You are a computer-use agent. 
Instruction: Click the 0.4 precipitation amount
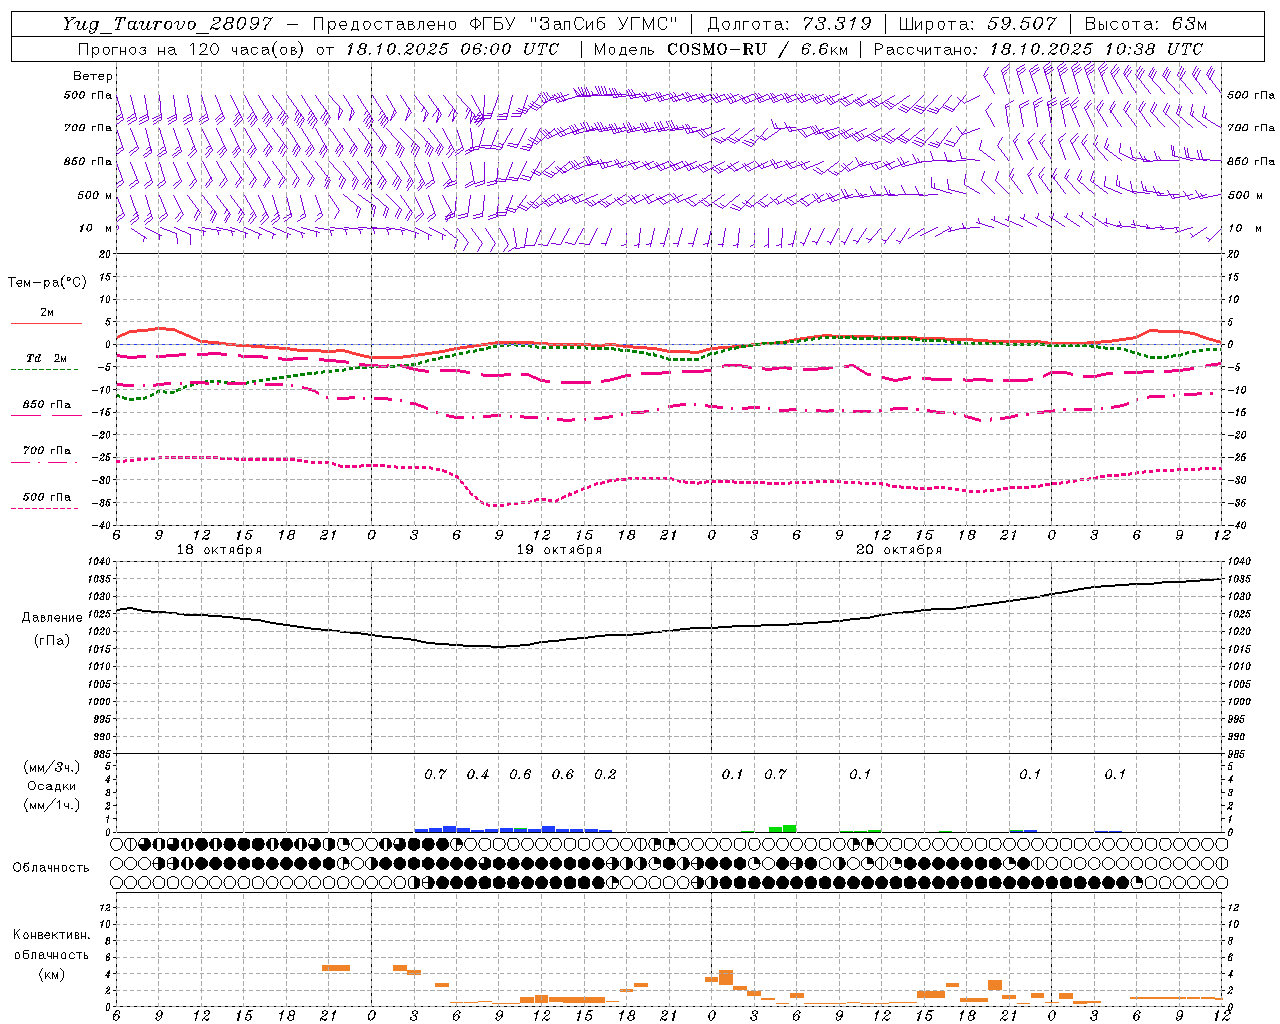coord(478,775)
